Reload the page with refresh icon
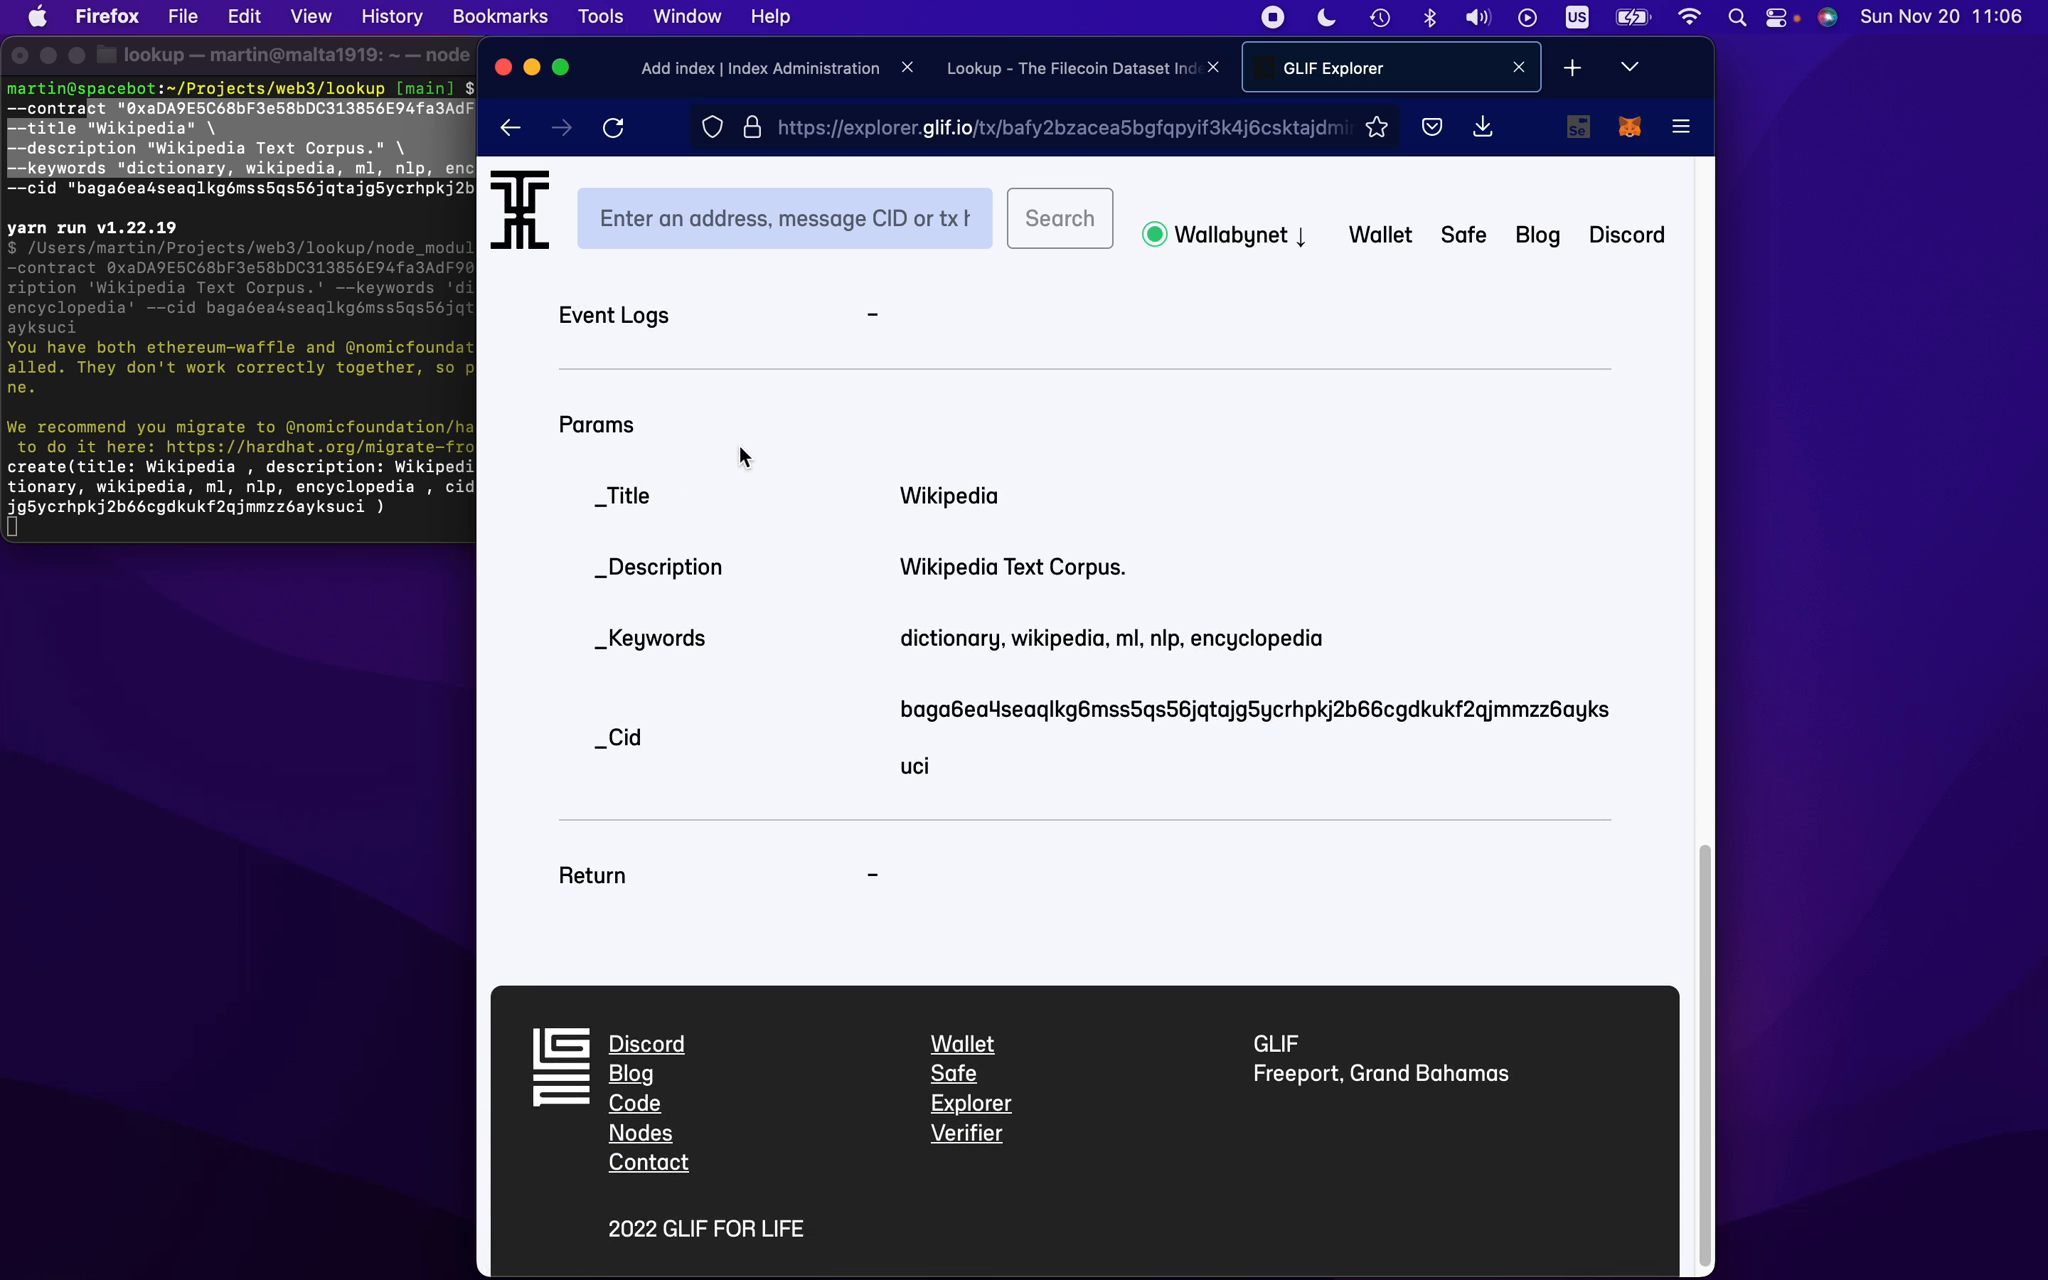The height and width of the screenshot is (1280, 2048). pos(613,127)
